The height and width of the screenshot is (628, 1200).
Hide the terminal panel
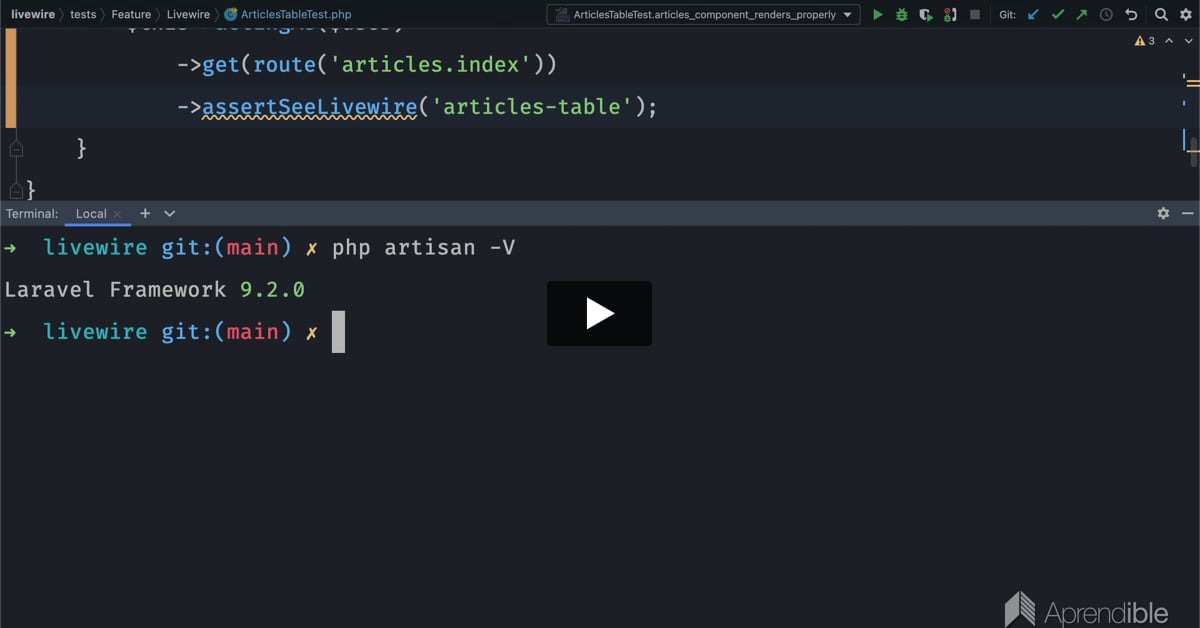click(x=1188, y=213)
